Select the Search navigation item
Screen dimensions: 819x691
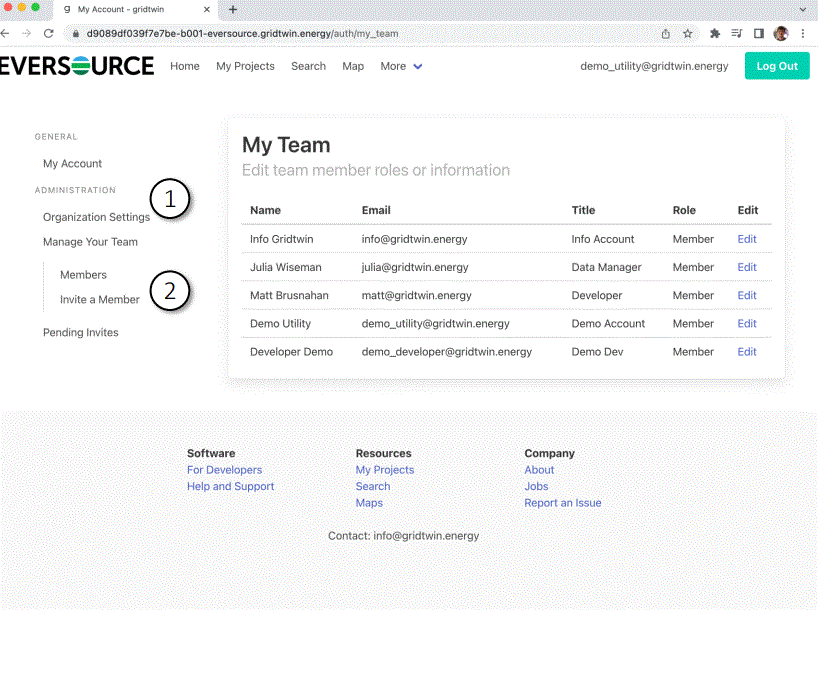point(308,66)
